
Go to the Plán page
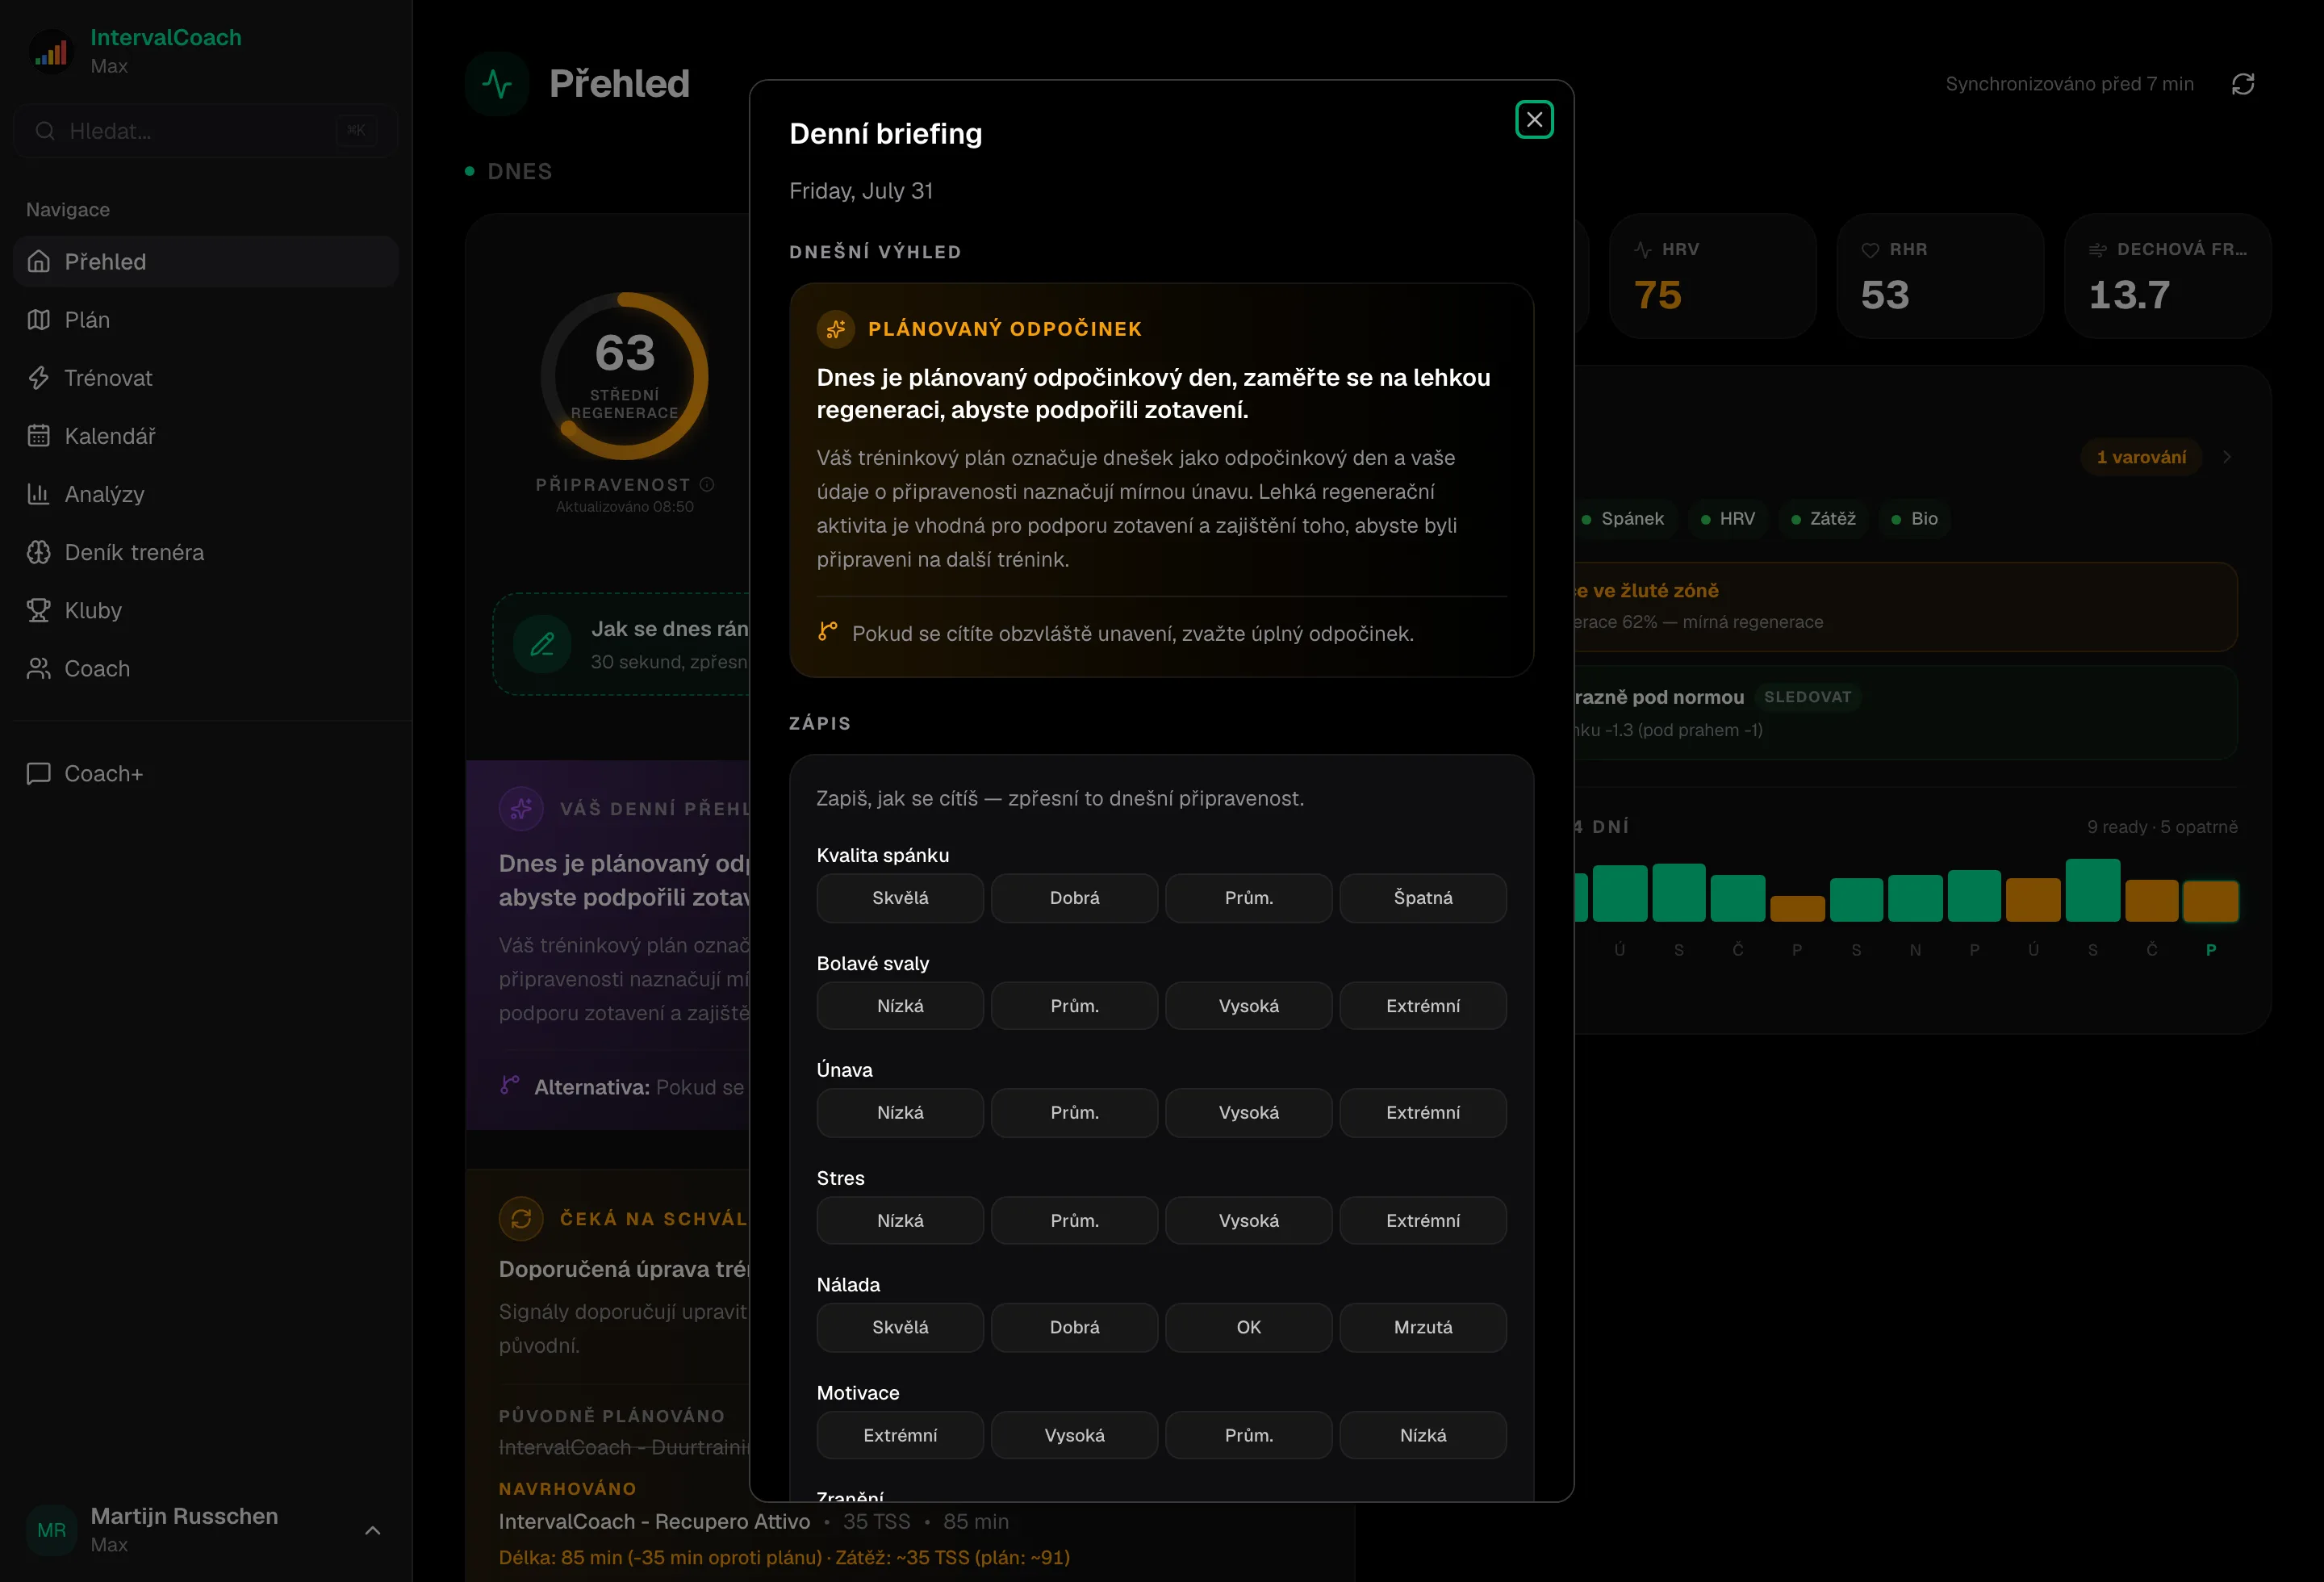pos(206,320)
